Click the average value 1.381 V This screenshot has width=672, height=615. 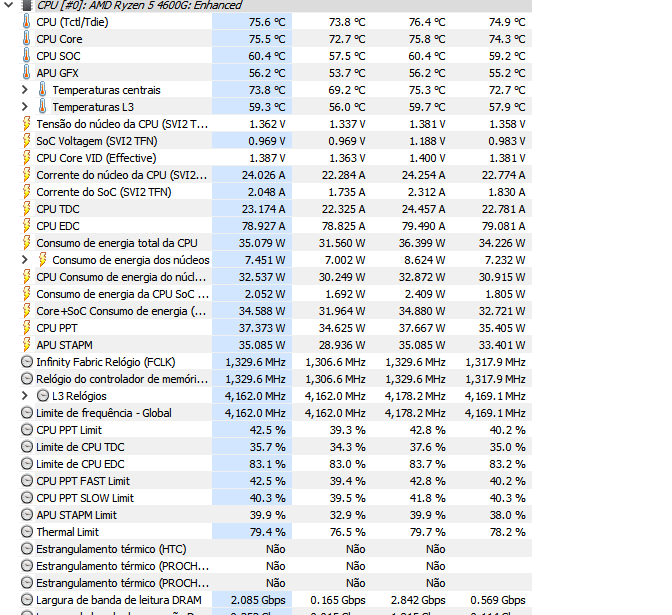tap(507, 158)
